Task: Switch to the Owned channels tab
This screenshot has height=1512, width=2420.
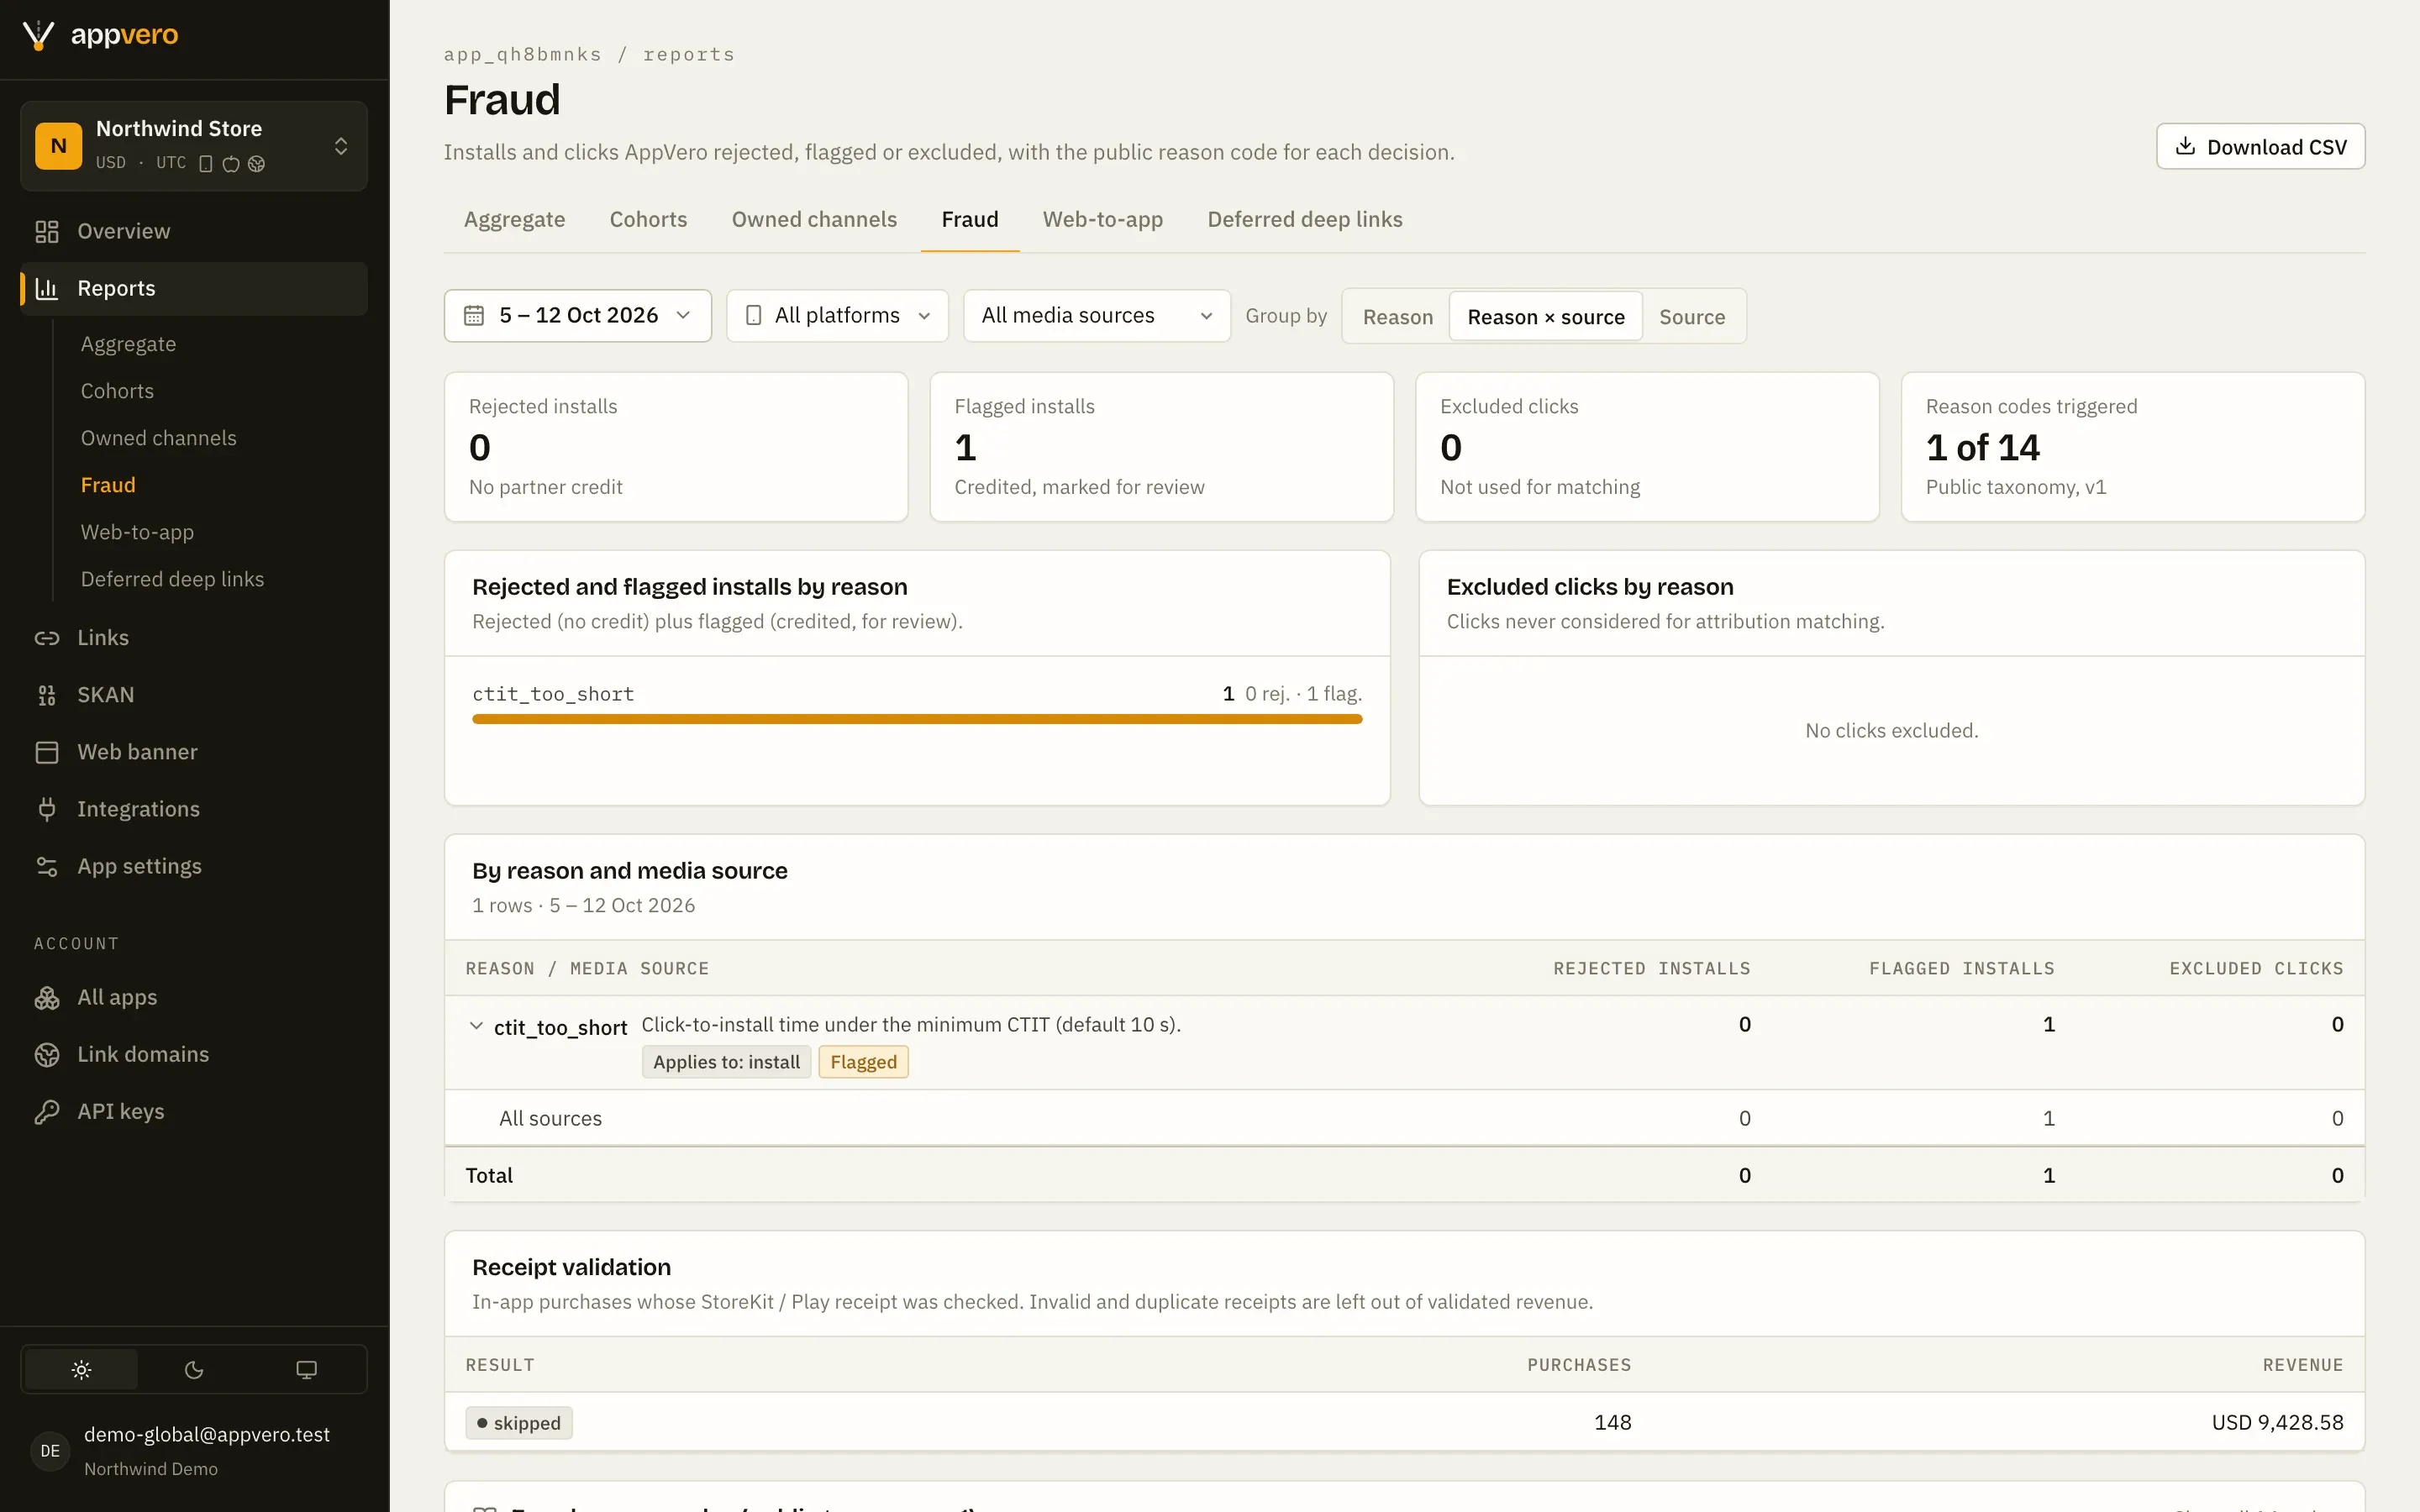Action: [x=814, y=219]
